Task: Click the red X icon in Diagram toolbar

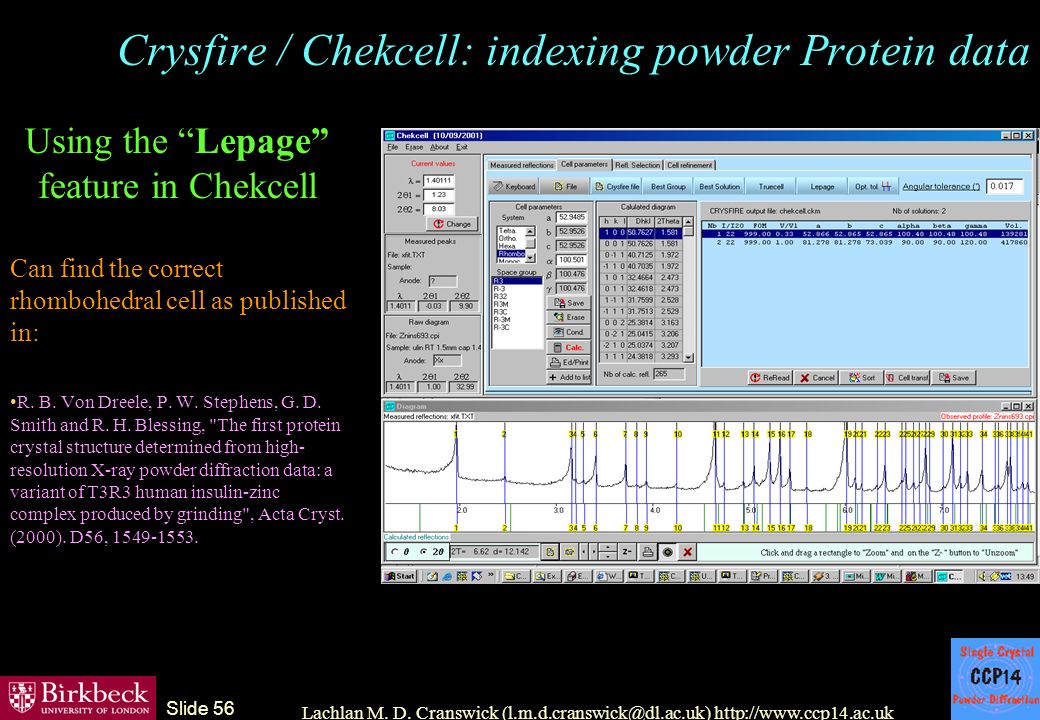Action: [688, 552]
